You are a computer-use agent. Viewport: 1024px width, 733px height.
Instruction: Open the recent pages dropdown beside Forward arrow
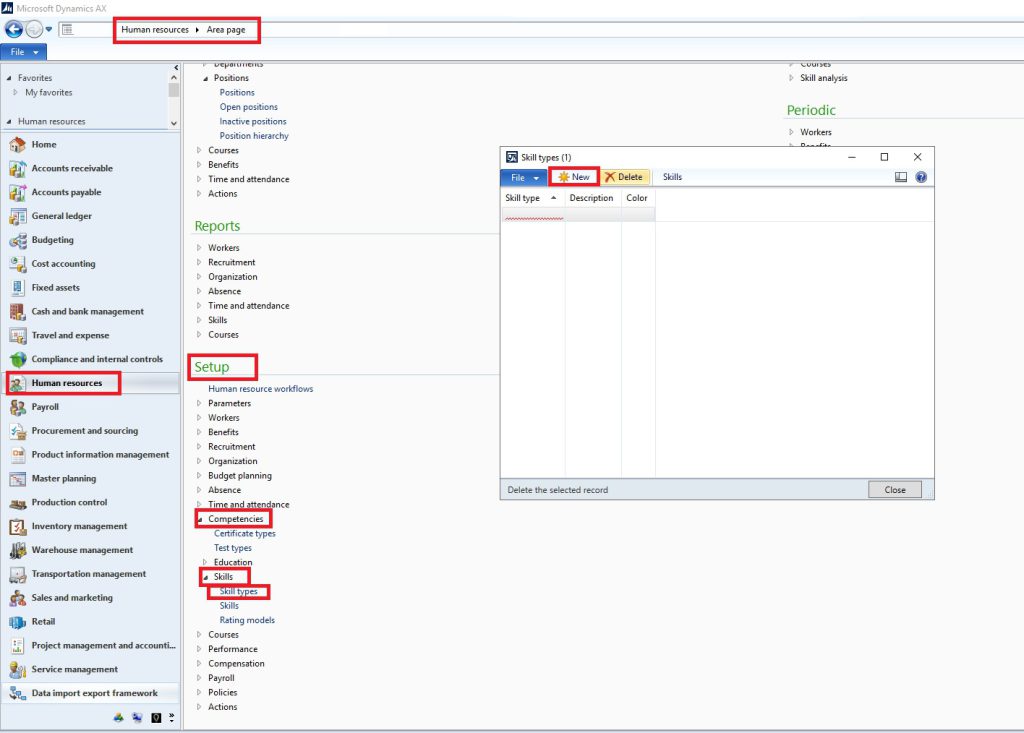pyautogui.click(x=49, y=29)
